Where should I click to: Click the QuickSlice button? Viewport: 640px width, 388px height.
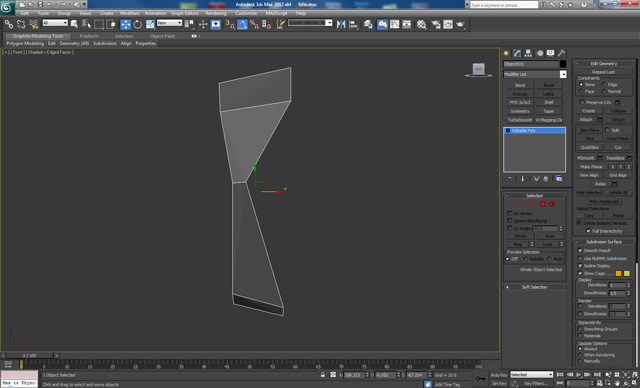click(589, 147)
